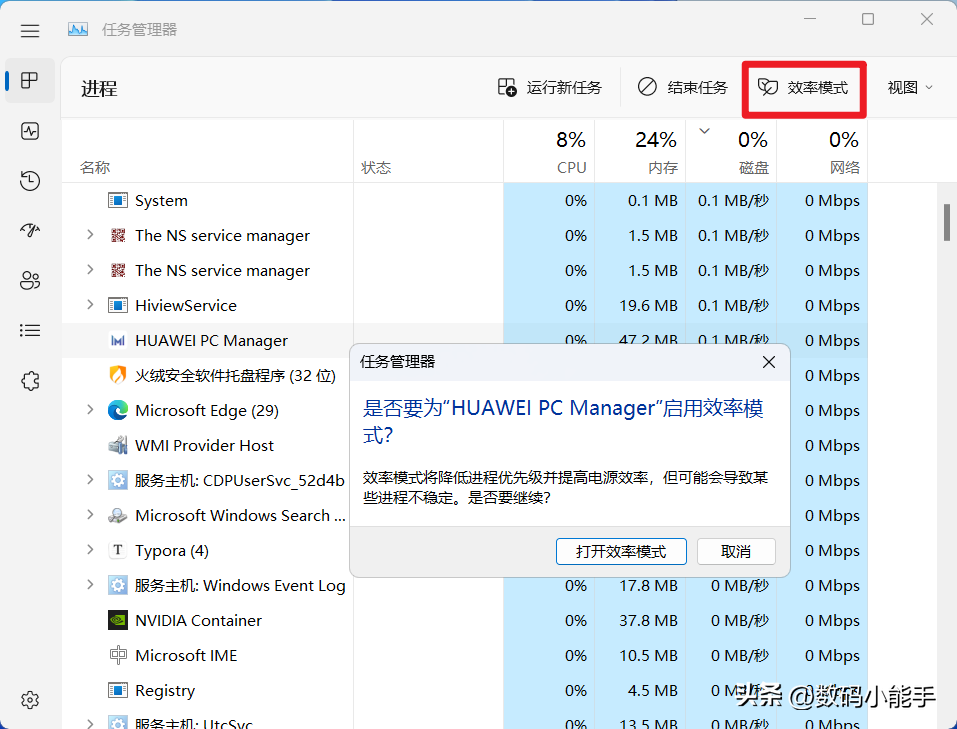Screen dimensions: 957x729
Task: Click 取消 in the dialog
Action: 736,551
